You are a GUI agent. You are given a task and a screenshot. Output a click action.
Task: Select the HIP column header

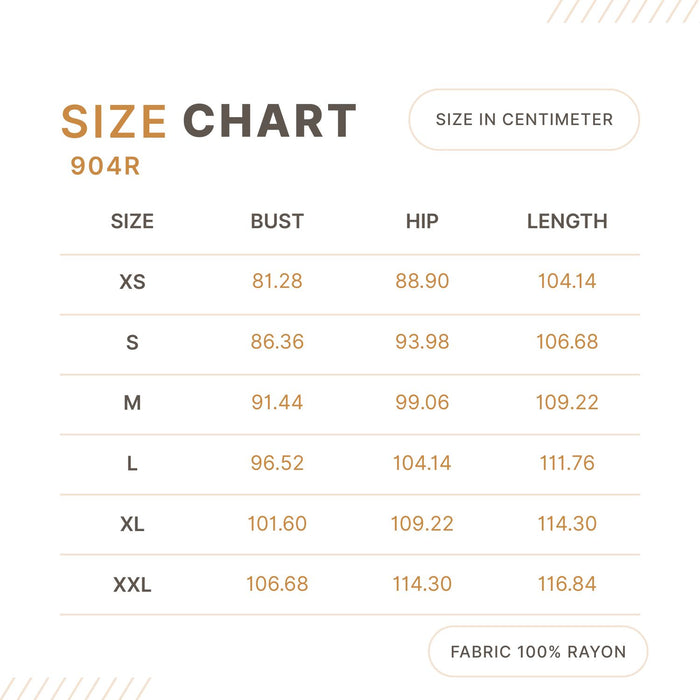click(x=422, y=221)
